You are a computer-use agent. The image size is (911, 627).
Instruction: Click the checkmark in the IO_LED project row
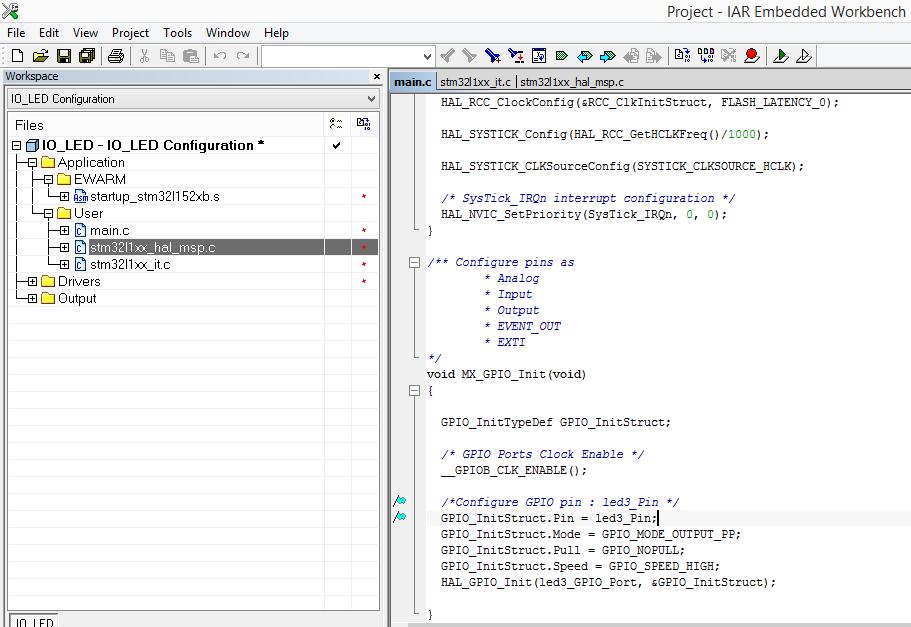(x=336, y=145)
